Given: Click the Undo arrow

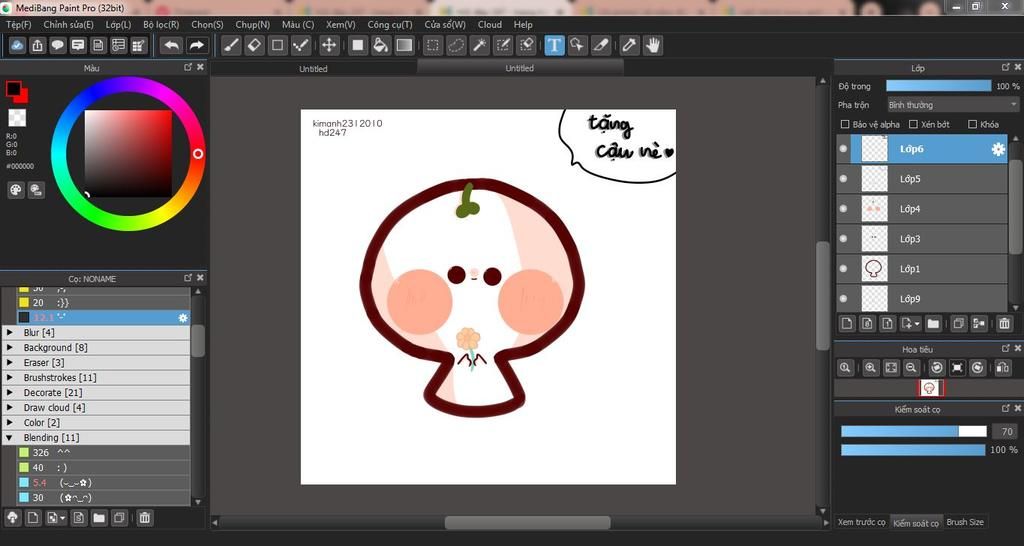Looking at the screenshot, I should tap(172, 45).
